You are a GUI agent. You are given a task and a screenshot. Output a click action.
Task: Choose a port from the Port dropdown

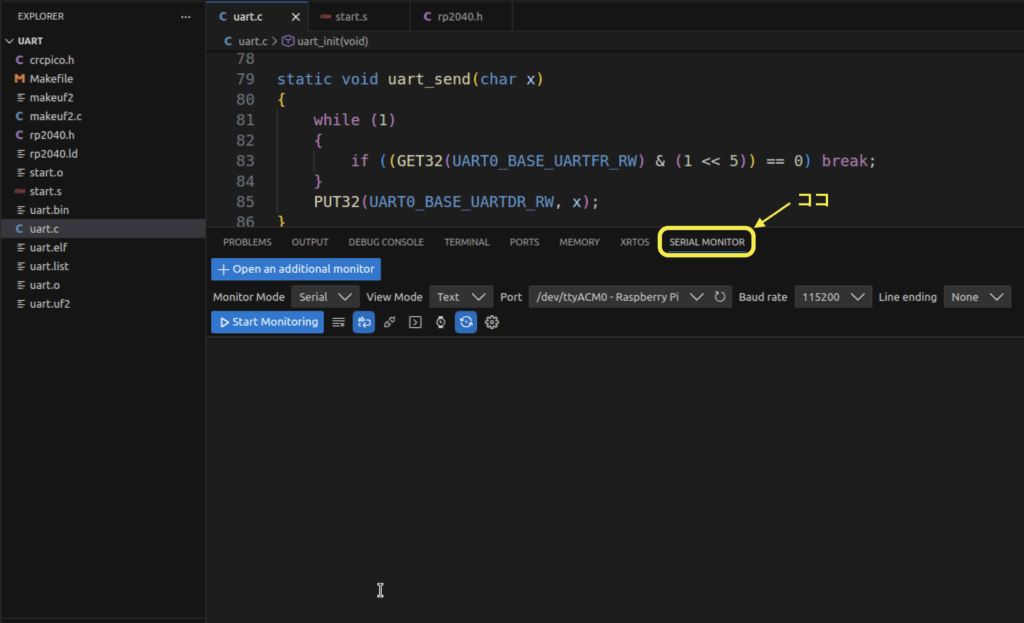pos(617,297)
